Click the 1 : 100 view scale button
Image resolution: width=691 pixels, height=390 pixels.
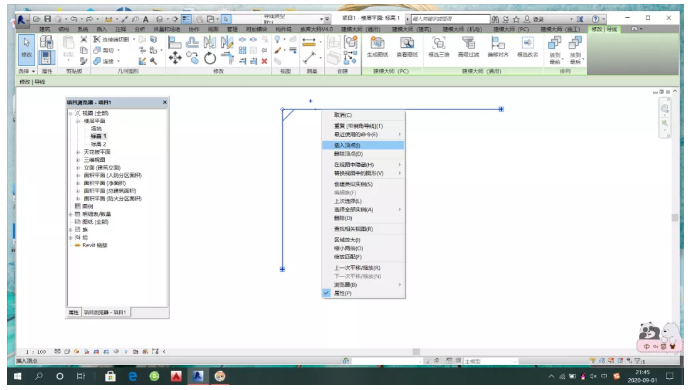coord(36,352)
